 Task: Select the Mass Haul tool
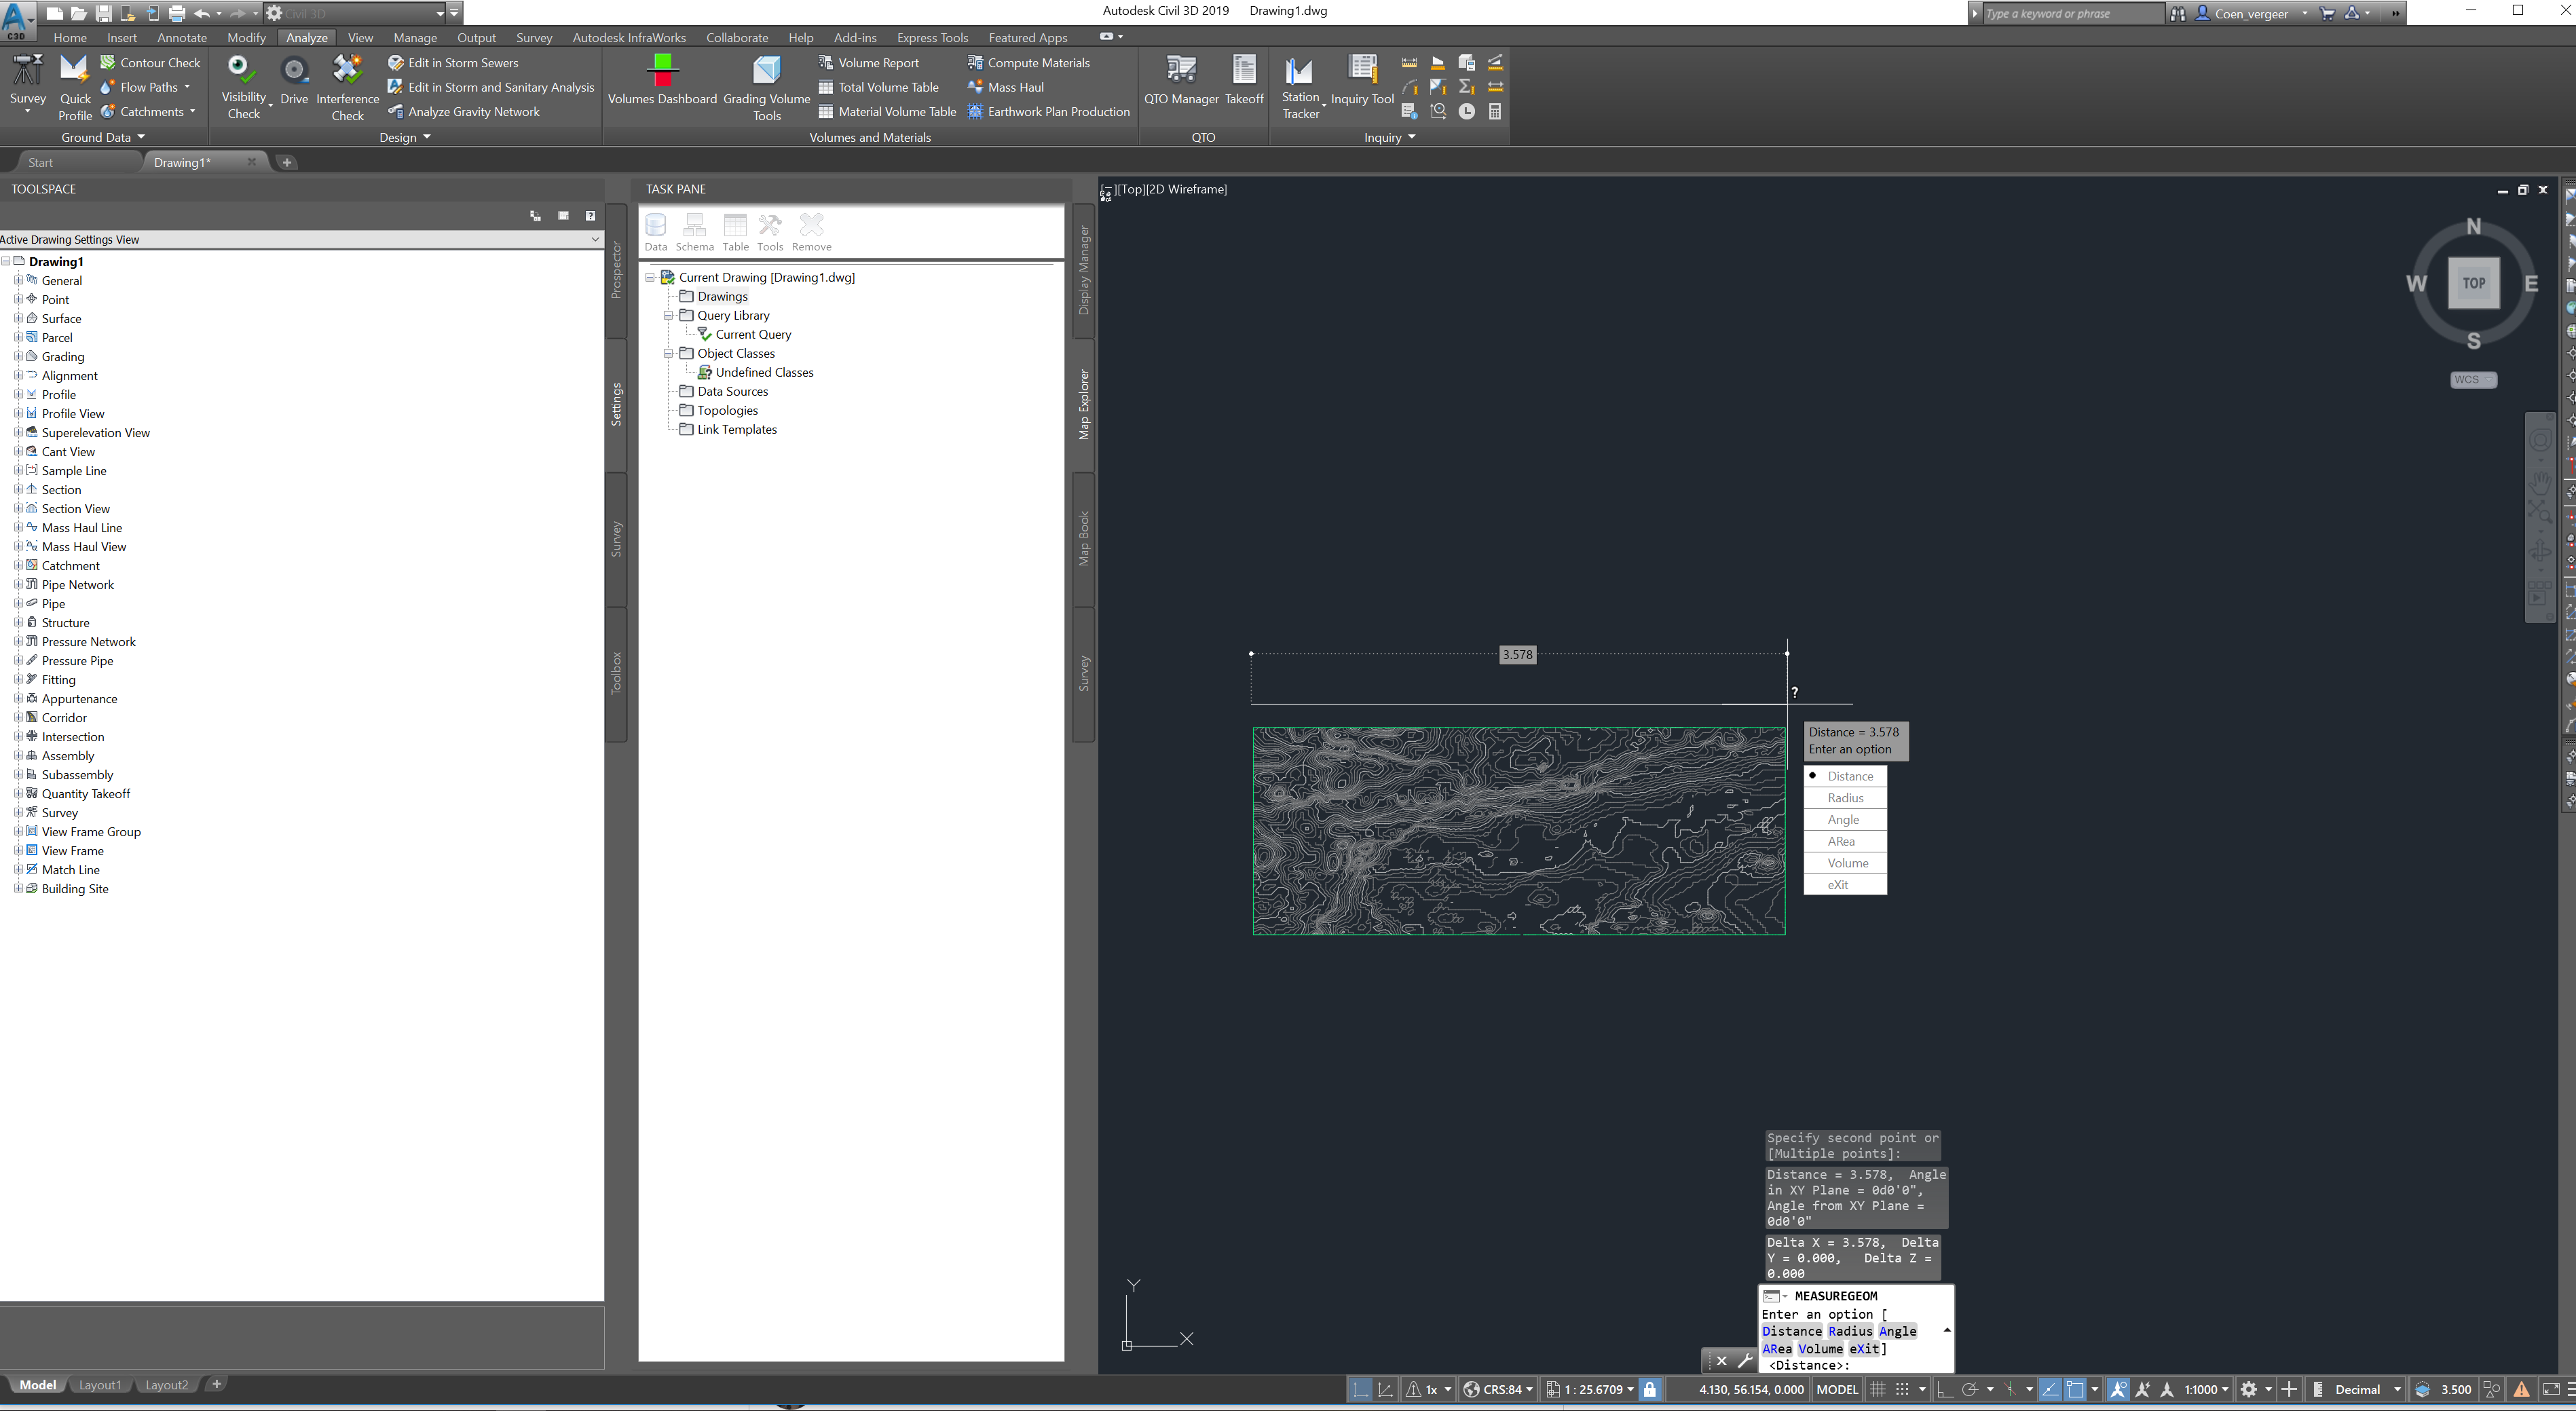(1015, 87)
